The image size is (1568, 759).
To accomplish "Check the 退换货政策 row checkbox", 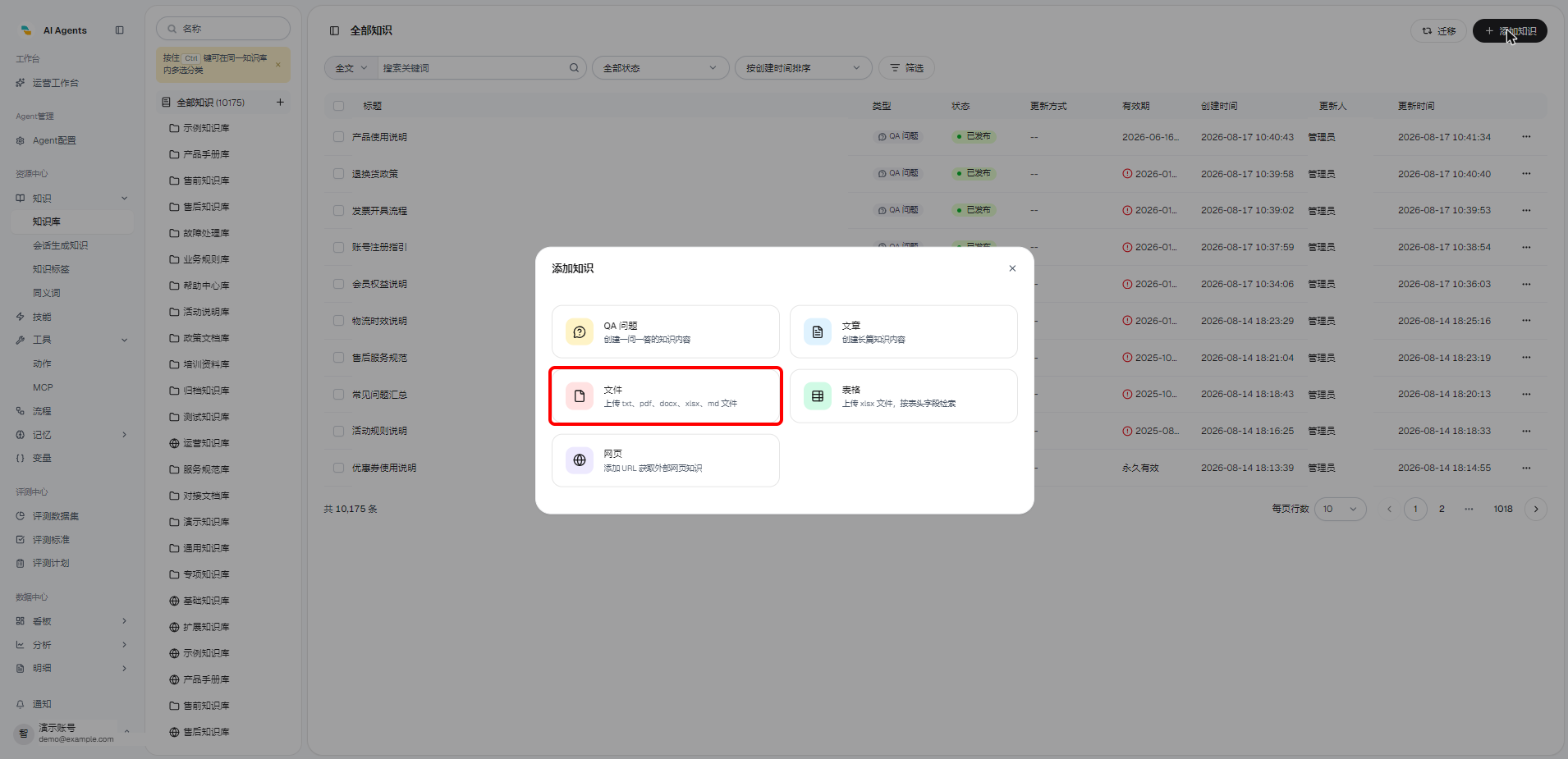I will pyautogui.click(x=338, y=174).
